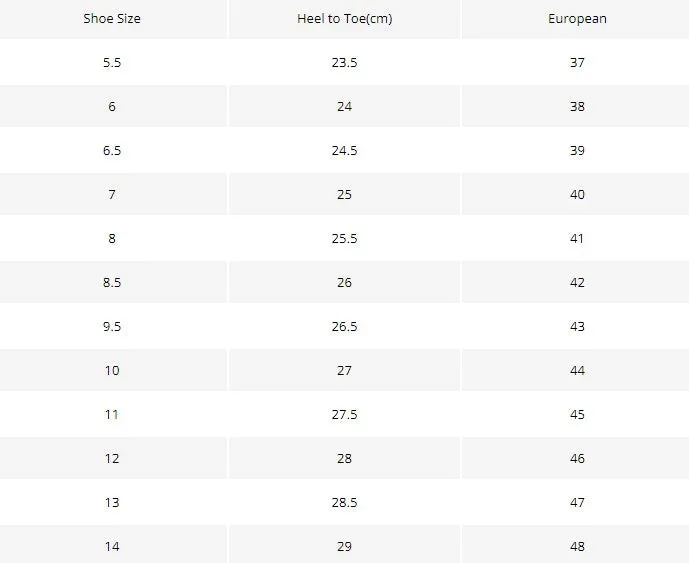This screenshot has width=689, height=563.
Task: Select shoe size 6.5 cell
Action: pos(112,150)
